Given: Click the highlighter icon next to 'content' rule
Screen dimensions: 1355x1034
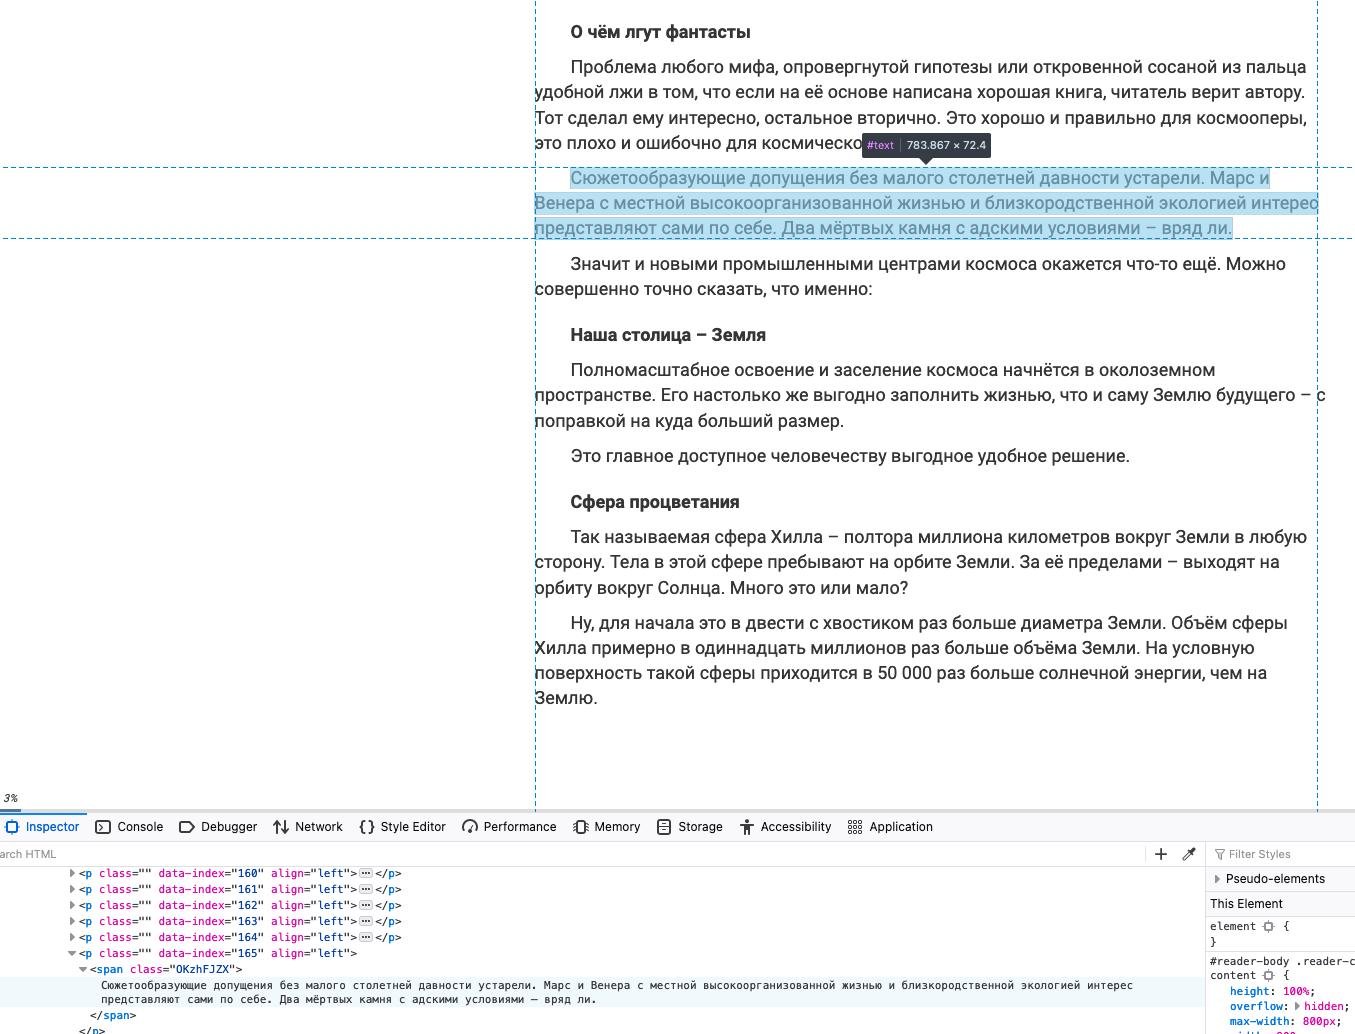Looking at the screenshot, I should point(1268,976).
